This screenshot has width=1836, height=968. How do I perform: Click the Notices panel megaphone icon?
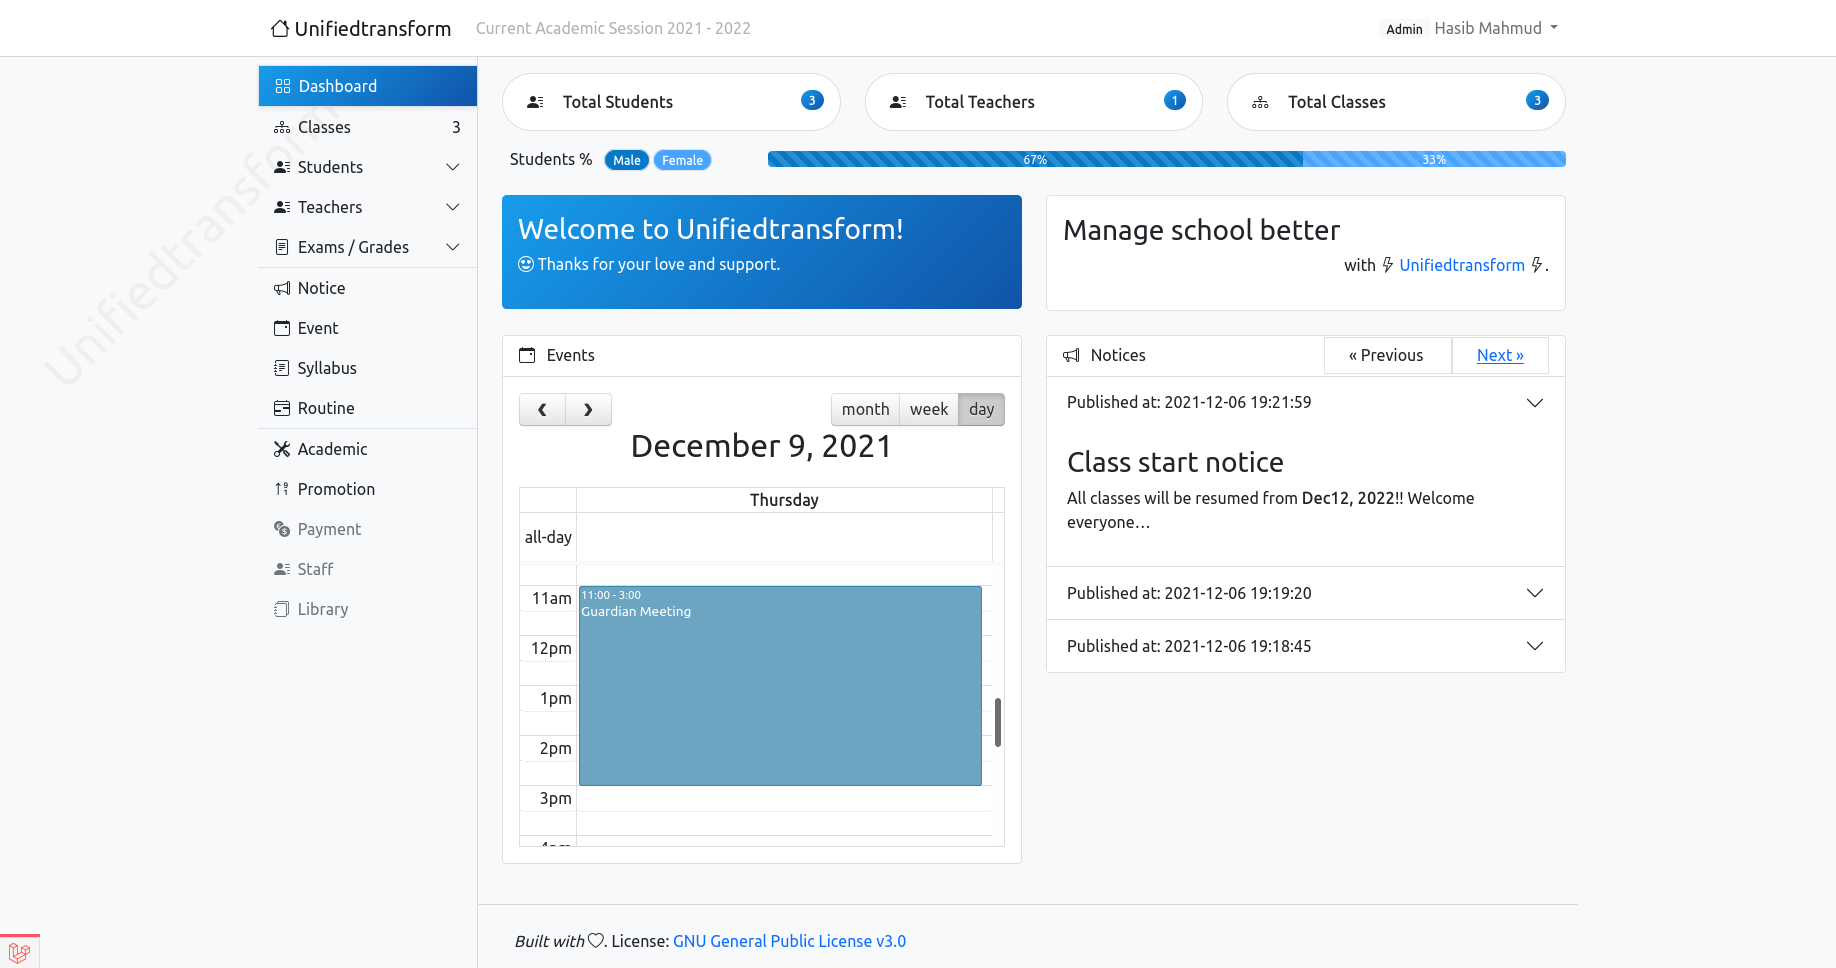[1071, 355]
